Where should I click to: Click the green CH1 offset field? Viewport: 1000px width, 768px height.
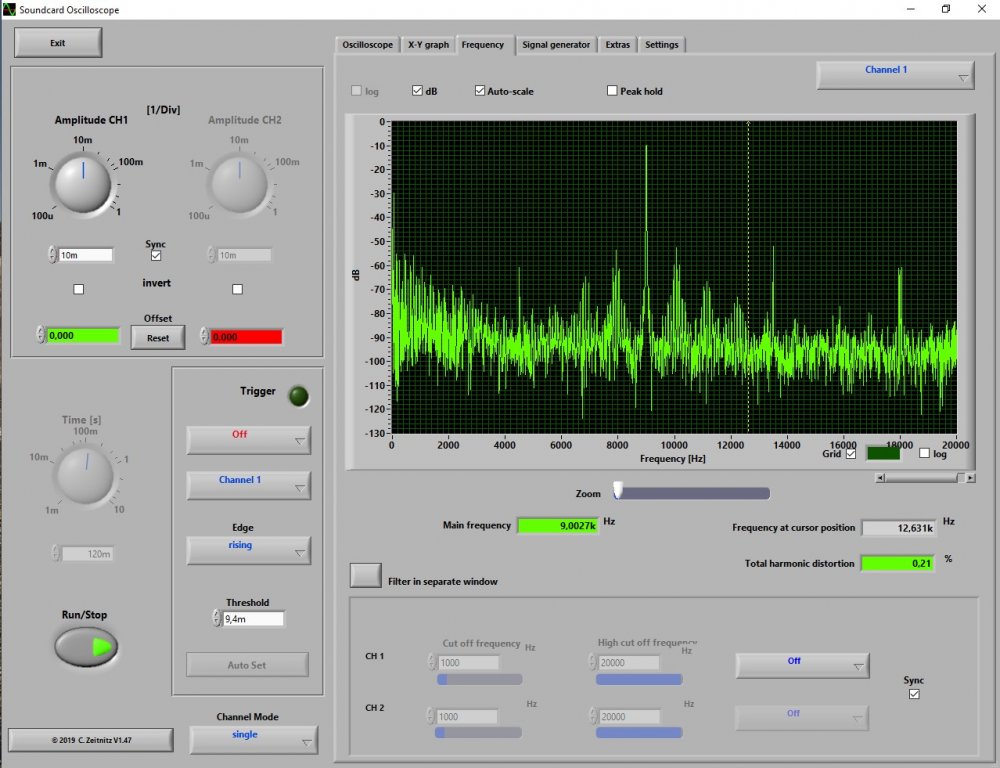(83, 336)
